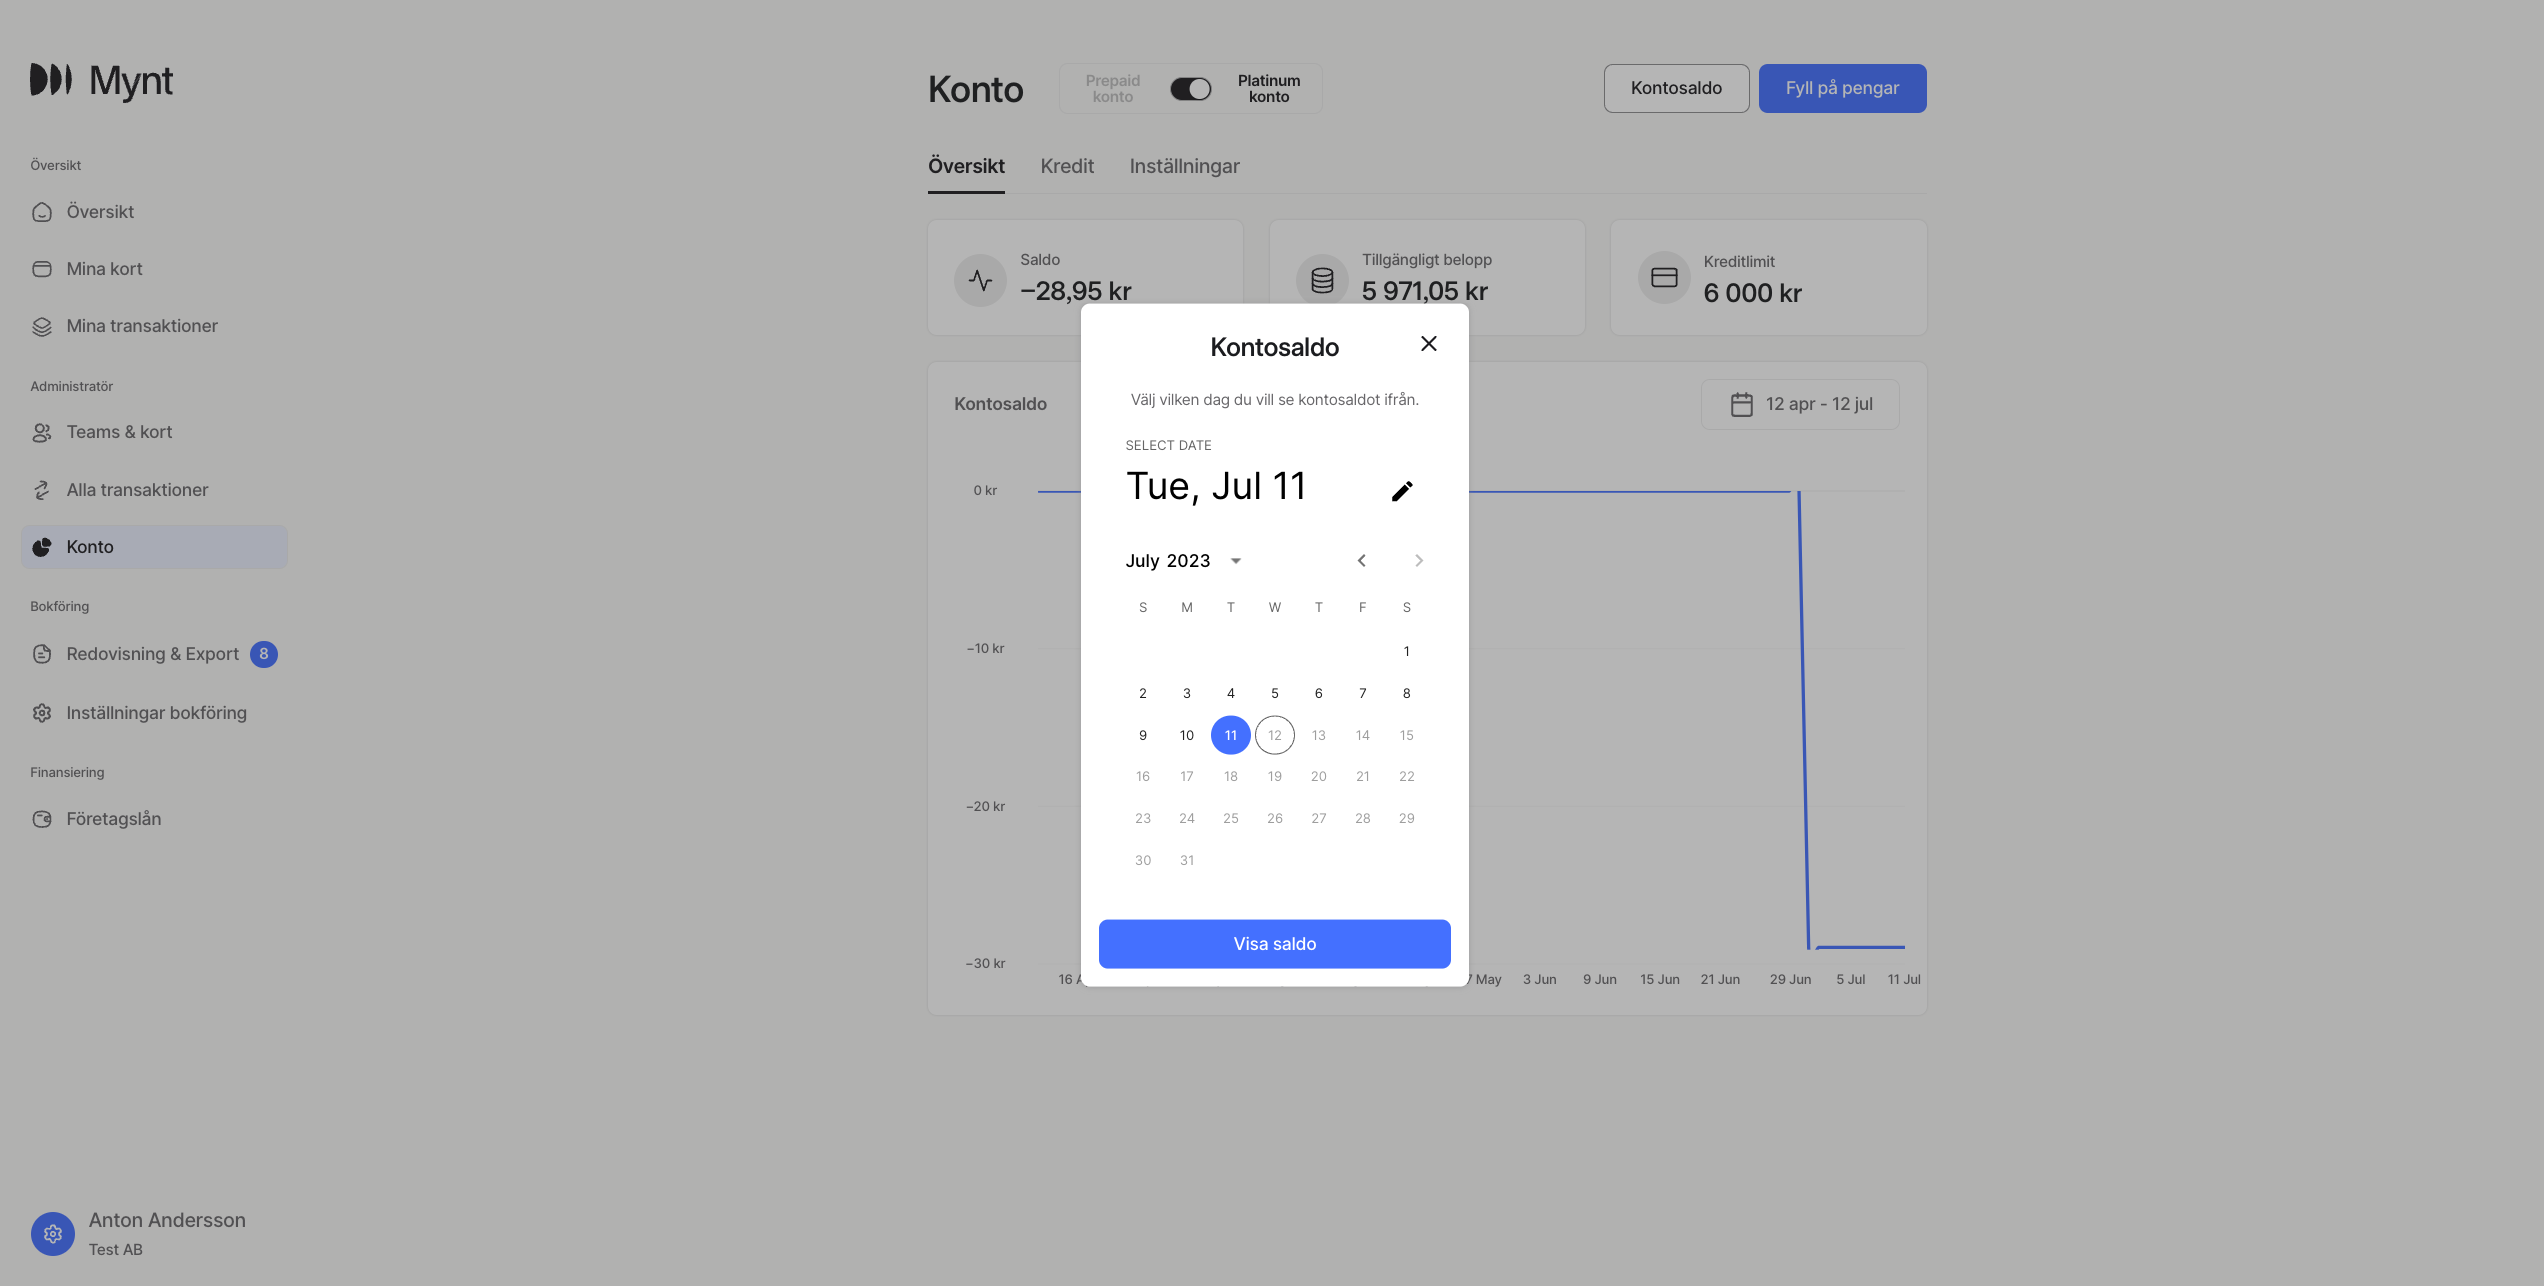Screen dimensions: 2544x1286
Task: Toggle Prepaid/Platinum konto switch
Action: pos(1190,89)
